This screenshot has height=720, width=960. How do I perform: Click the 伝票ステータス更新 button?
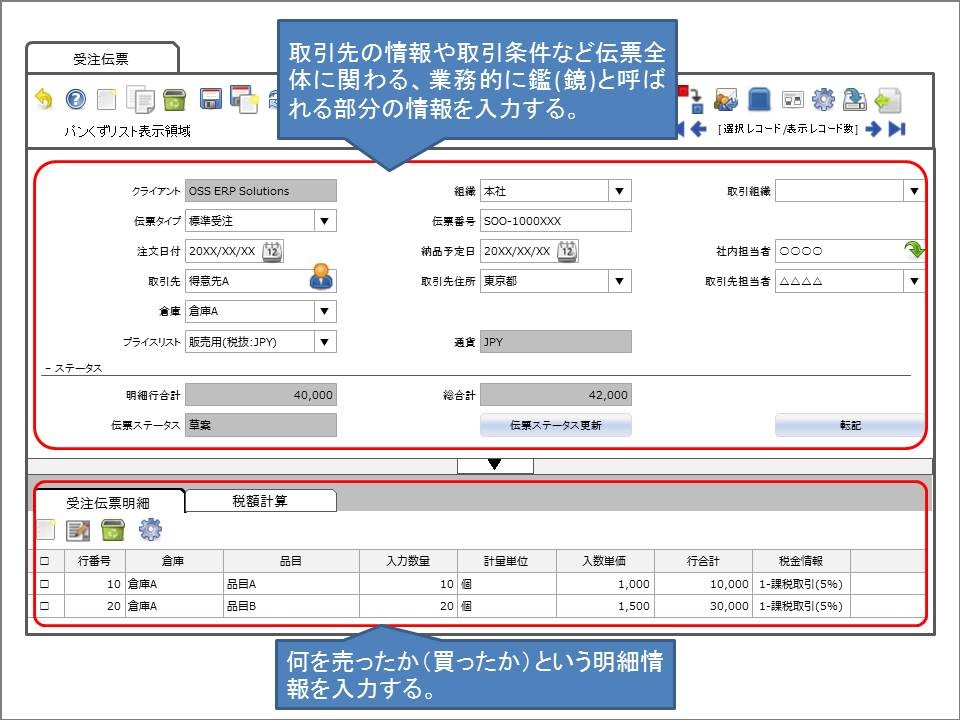(x=555, y=425)
